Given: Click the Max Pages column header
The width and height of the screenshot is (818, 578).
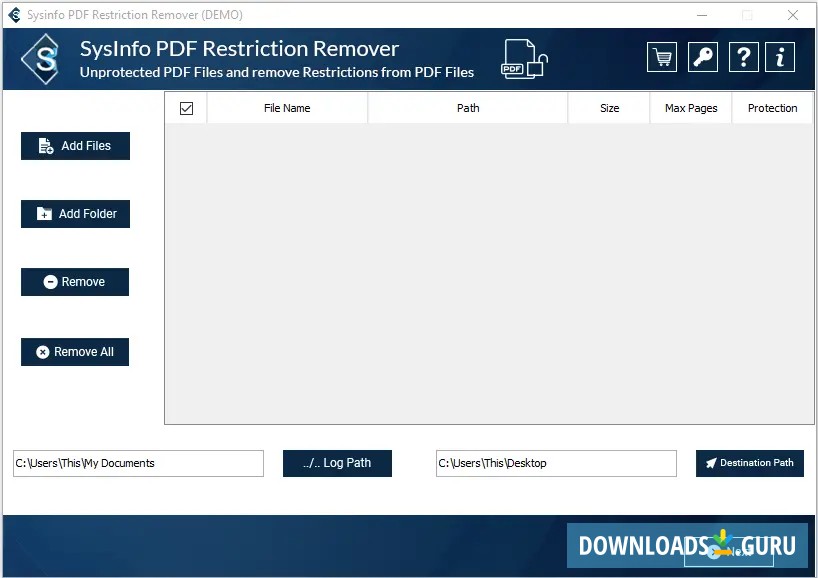Looking at the screenshot, I should coord(691,109).
